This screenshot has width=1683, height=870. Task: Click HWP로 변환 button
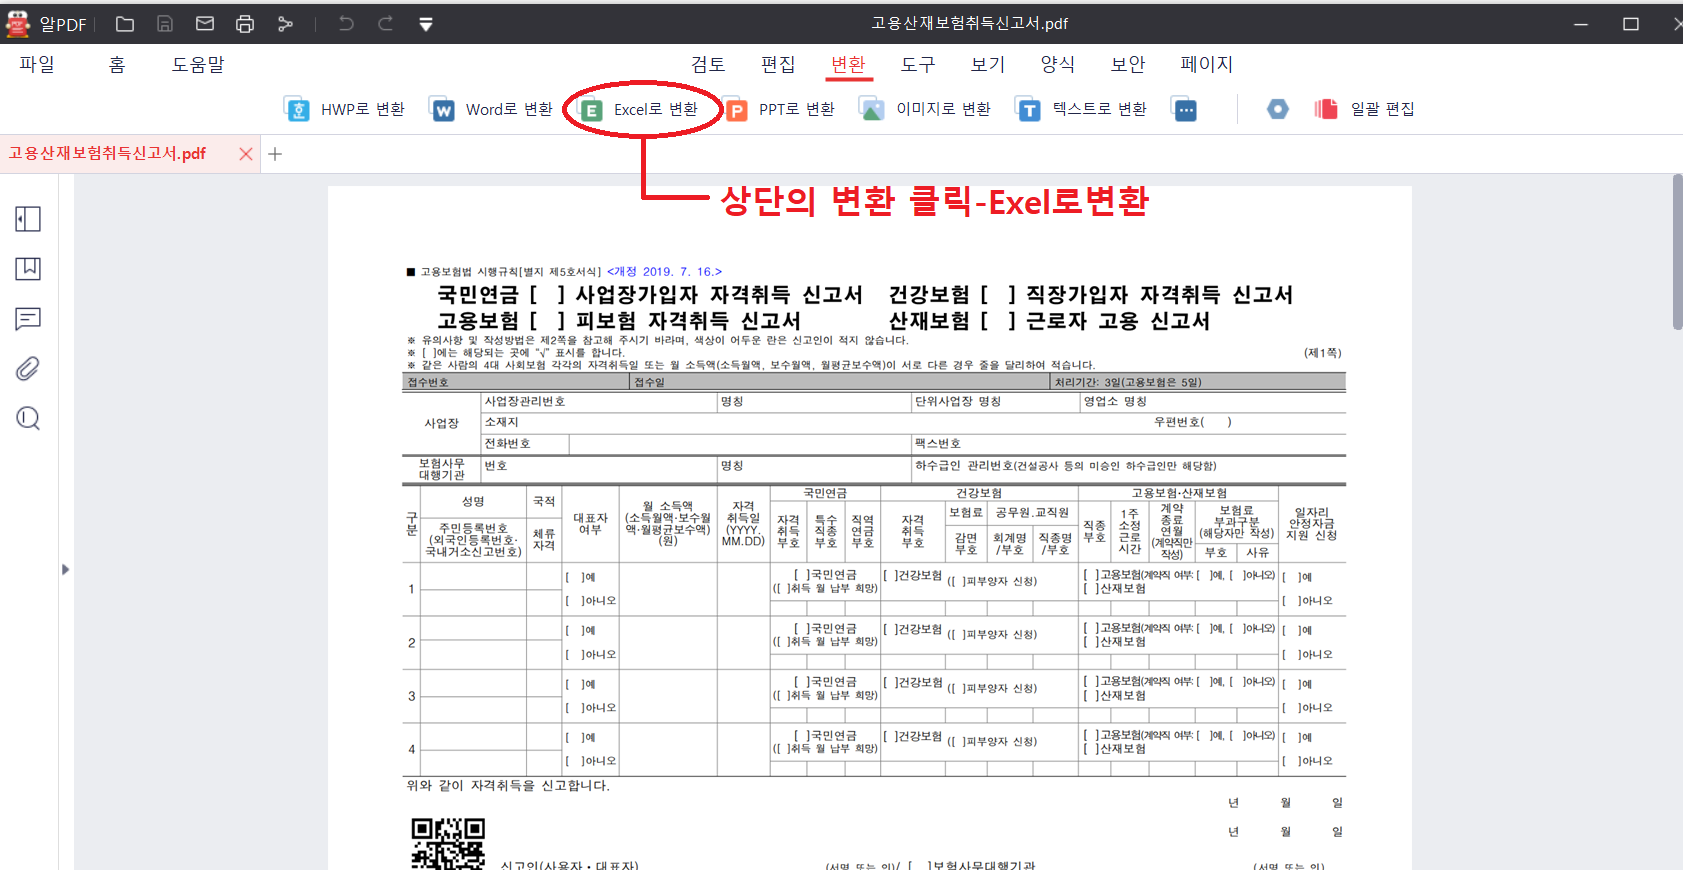(345, 109)
